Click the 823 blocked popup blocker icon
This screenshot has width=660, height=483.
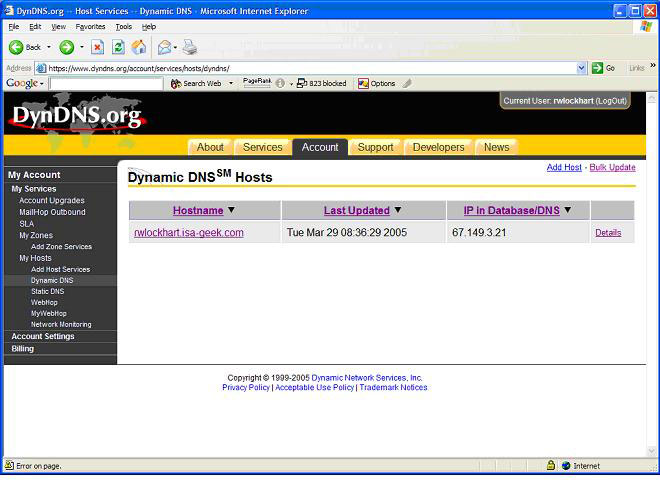pyautogui.click(x=322, y=83)
